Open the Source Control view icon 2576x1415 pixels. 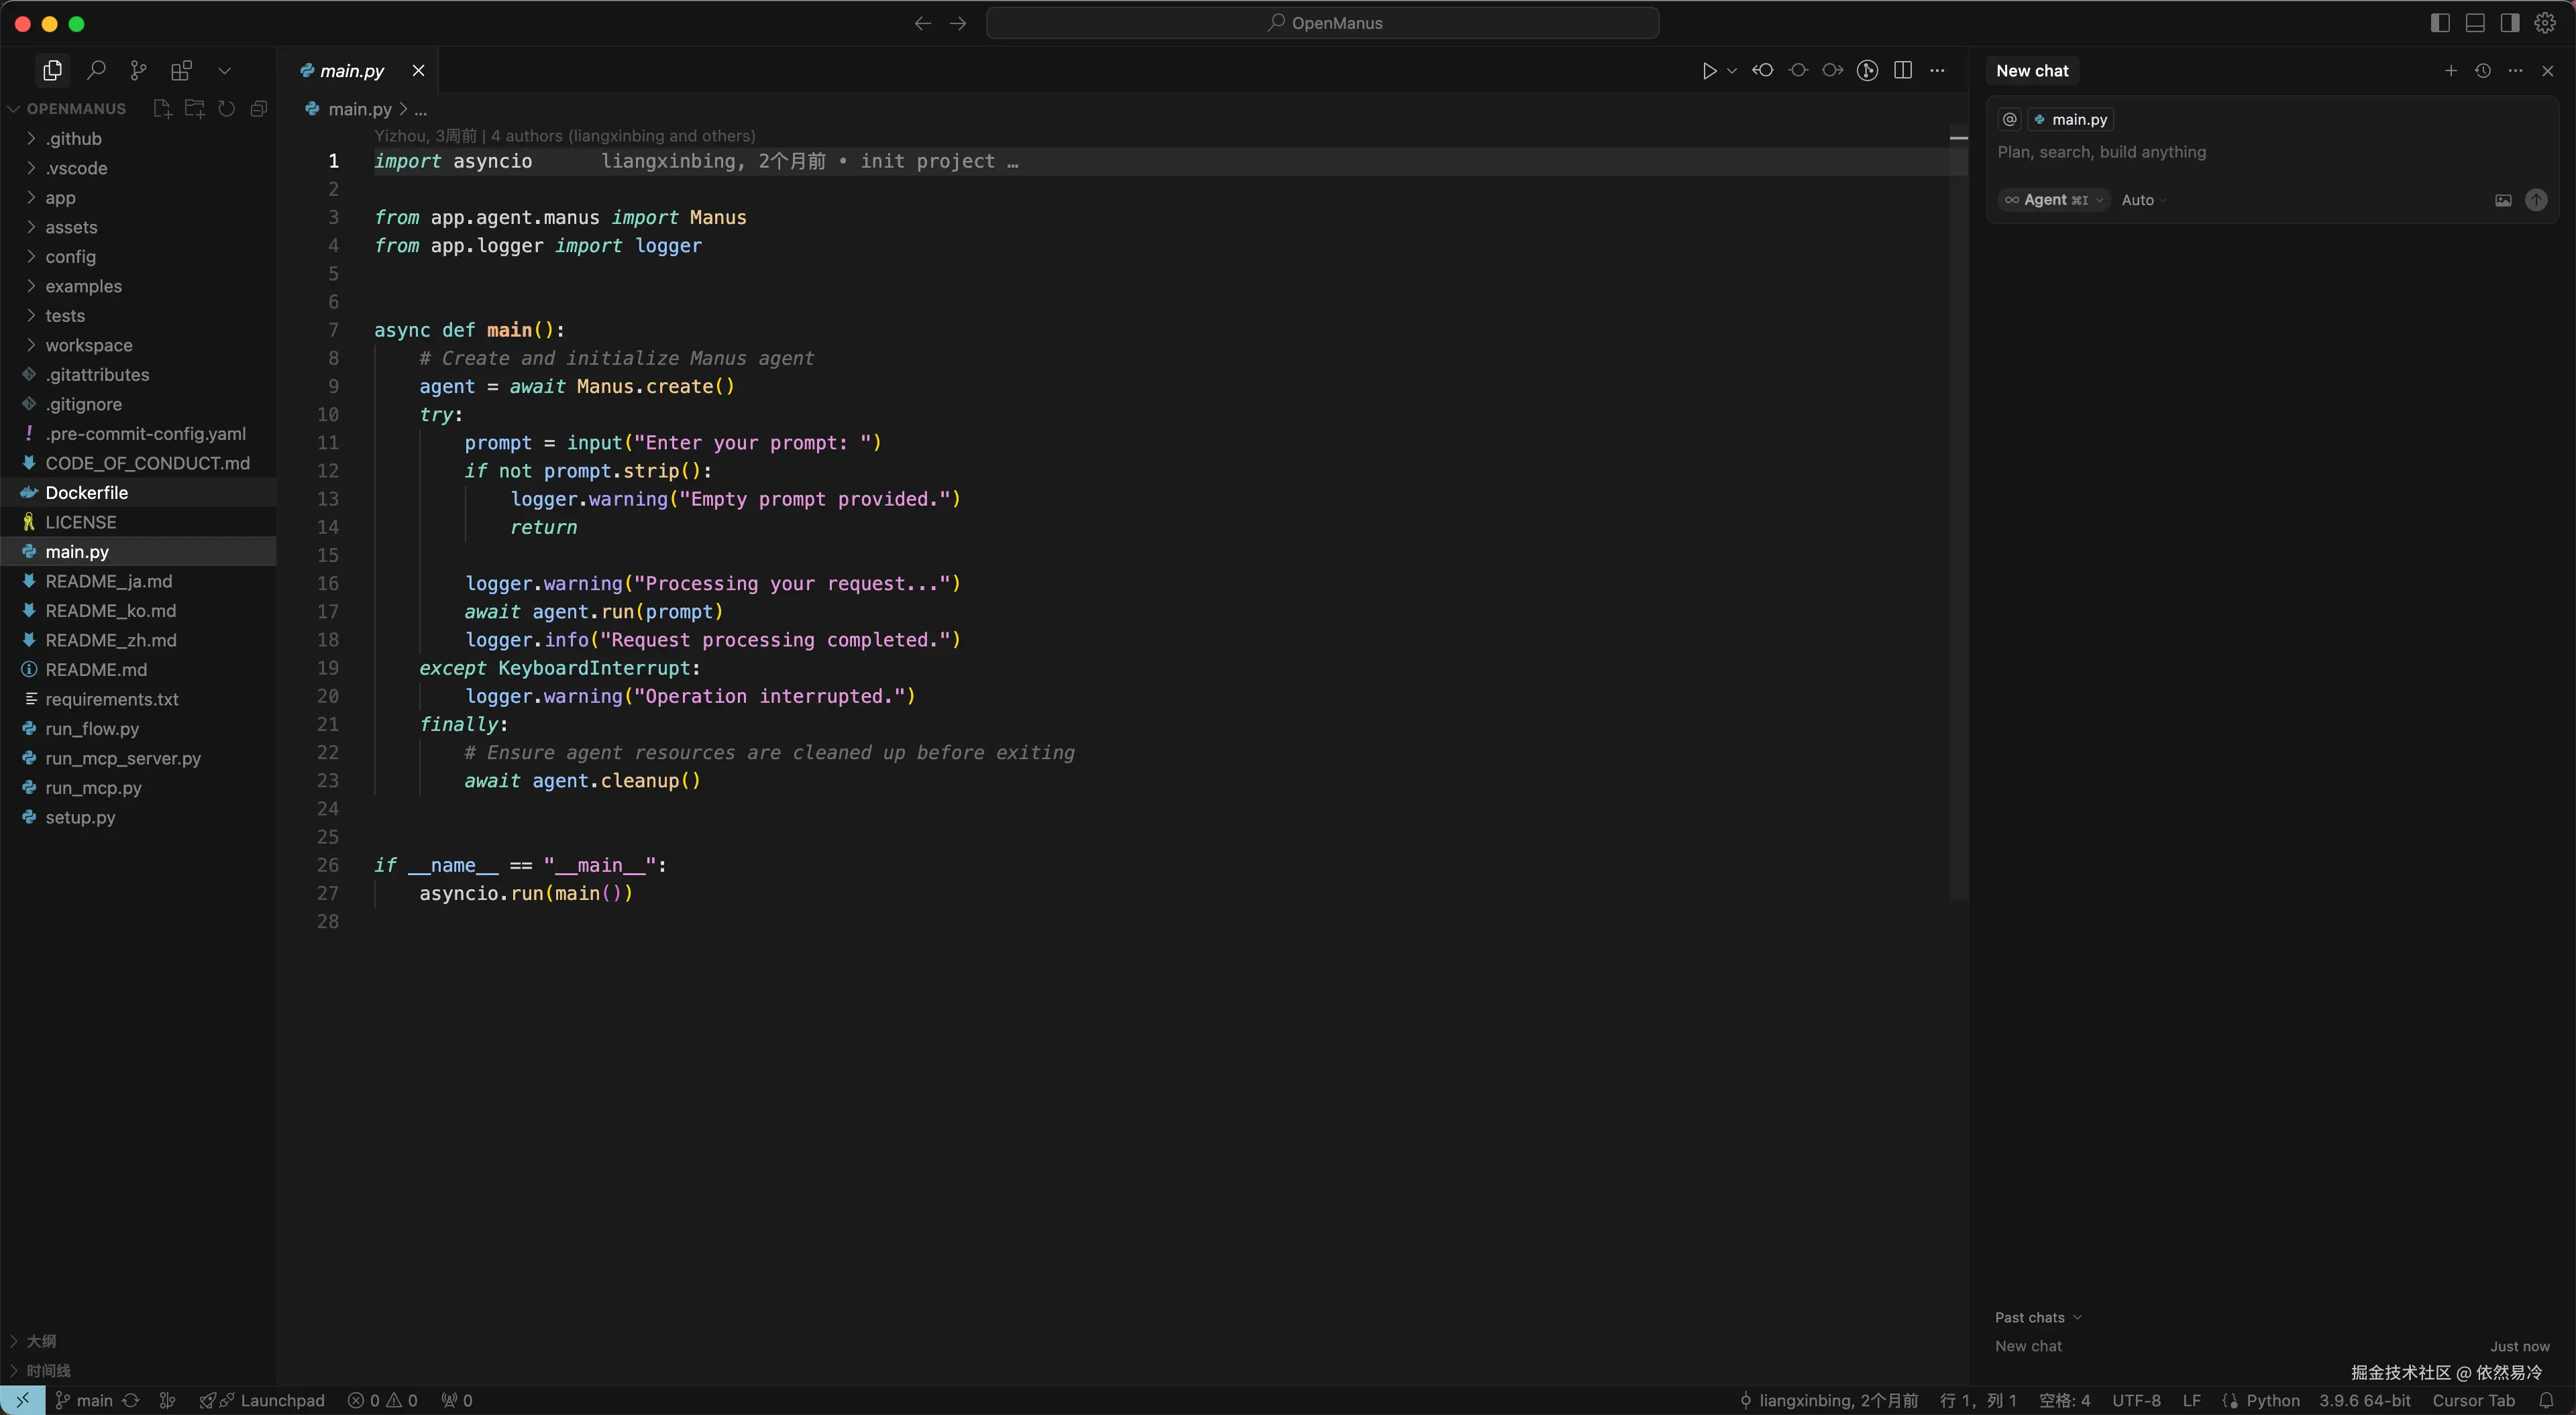138,70
